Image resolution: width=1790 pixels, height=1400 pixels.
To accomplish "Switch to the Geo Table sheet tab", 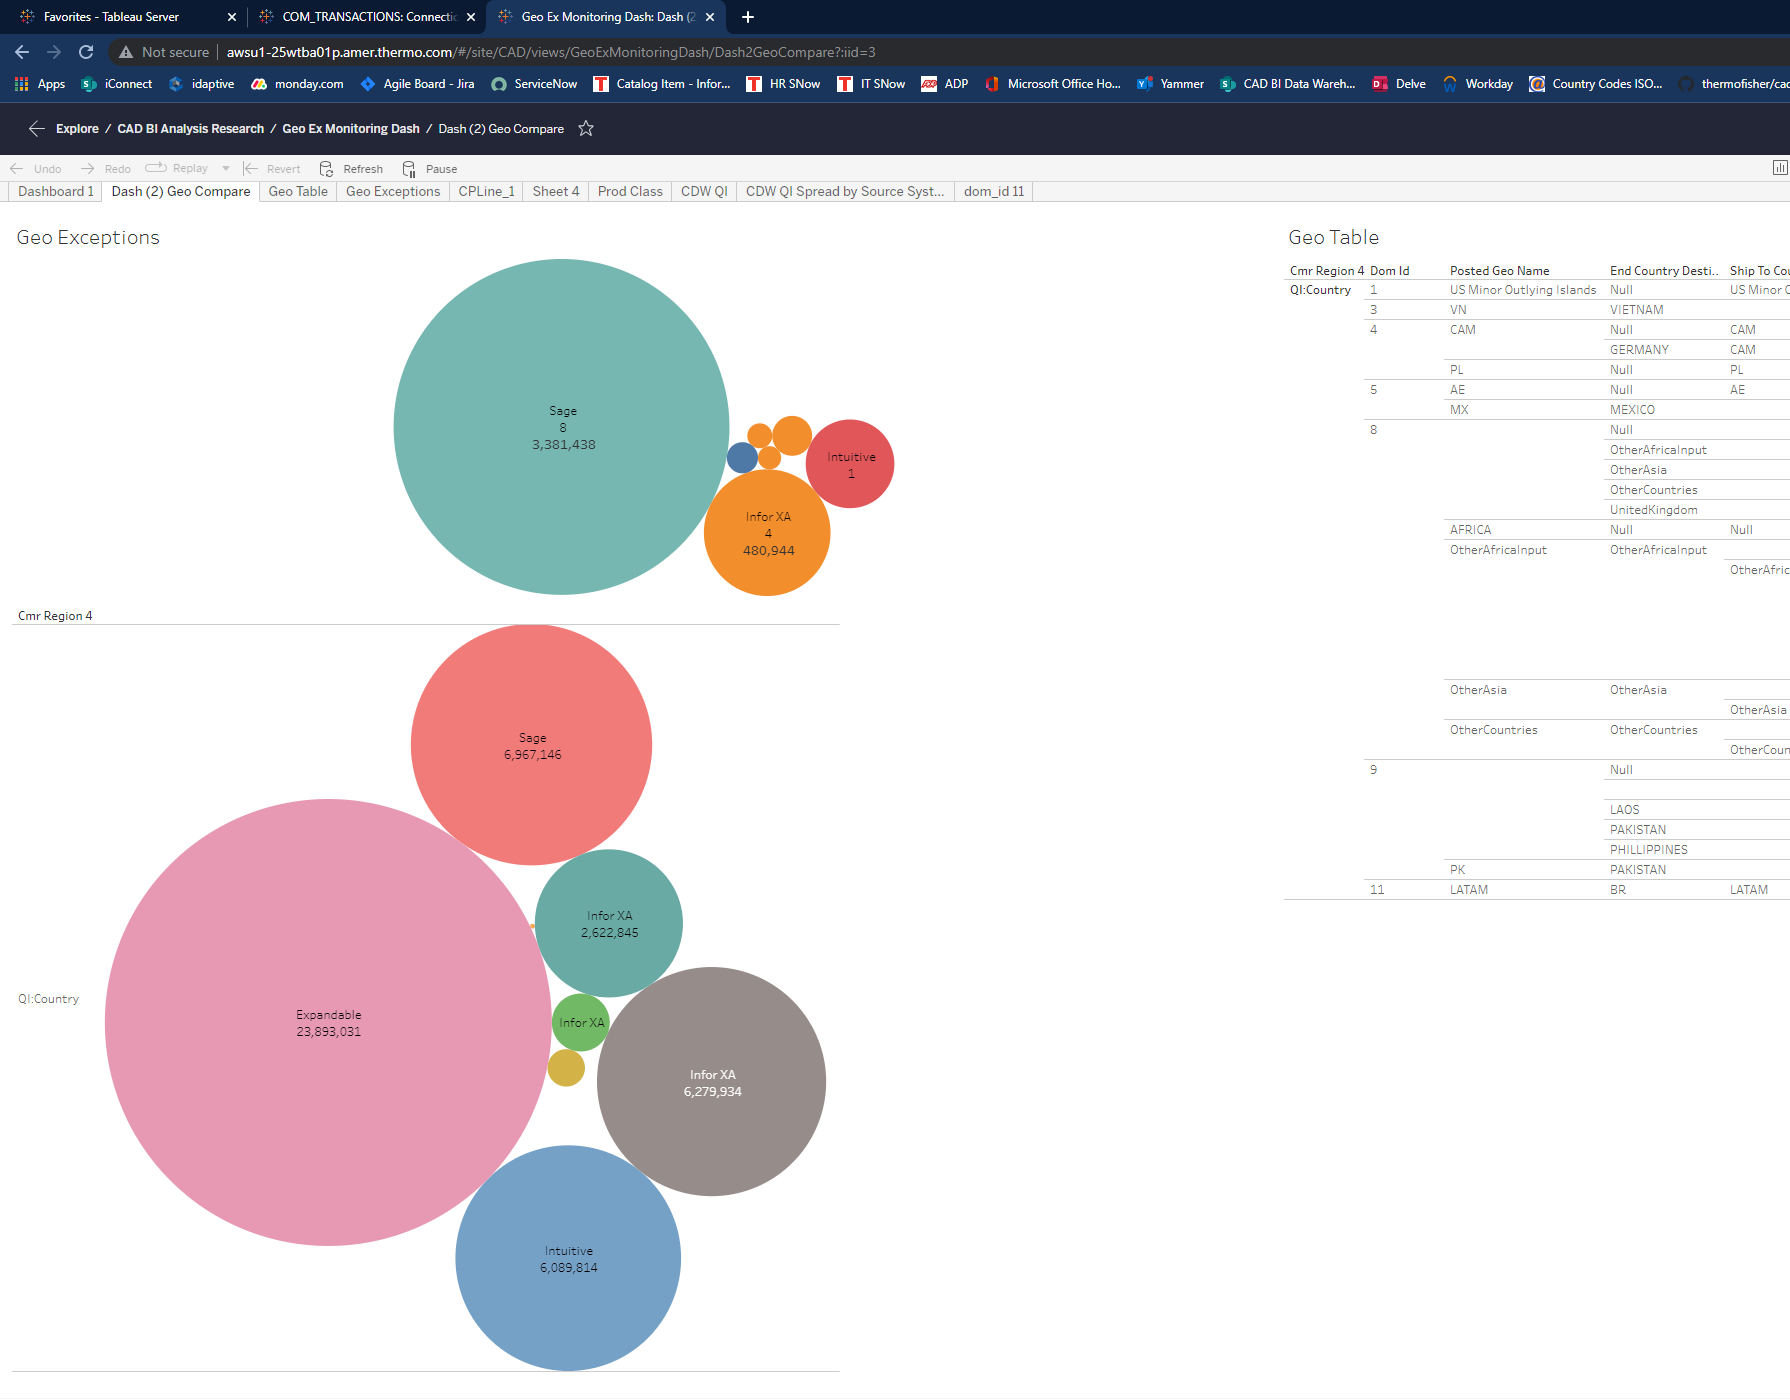I will pyautogui.click(x=298, y=191).
